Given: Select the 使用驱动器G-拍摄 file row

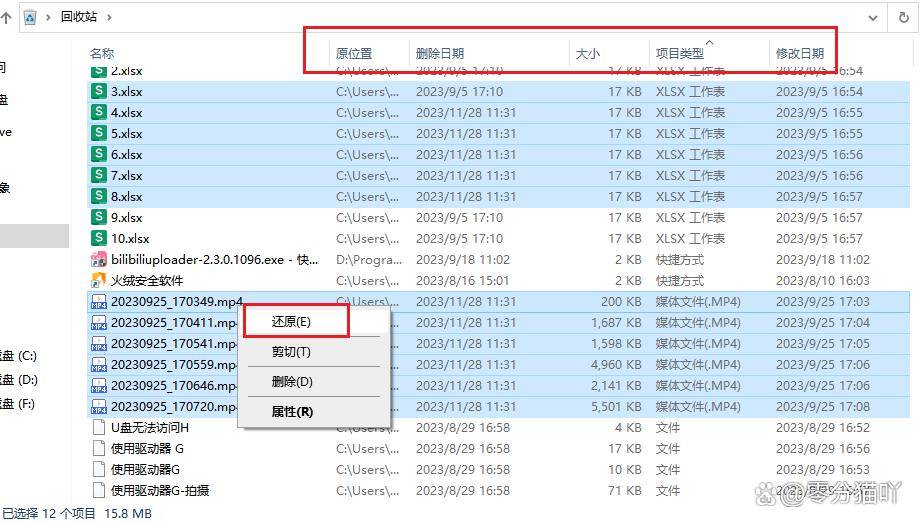Looking at the screenshot, I should [x=160, y=490].
